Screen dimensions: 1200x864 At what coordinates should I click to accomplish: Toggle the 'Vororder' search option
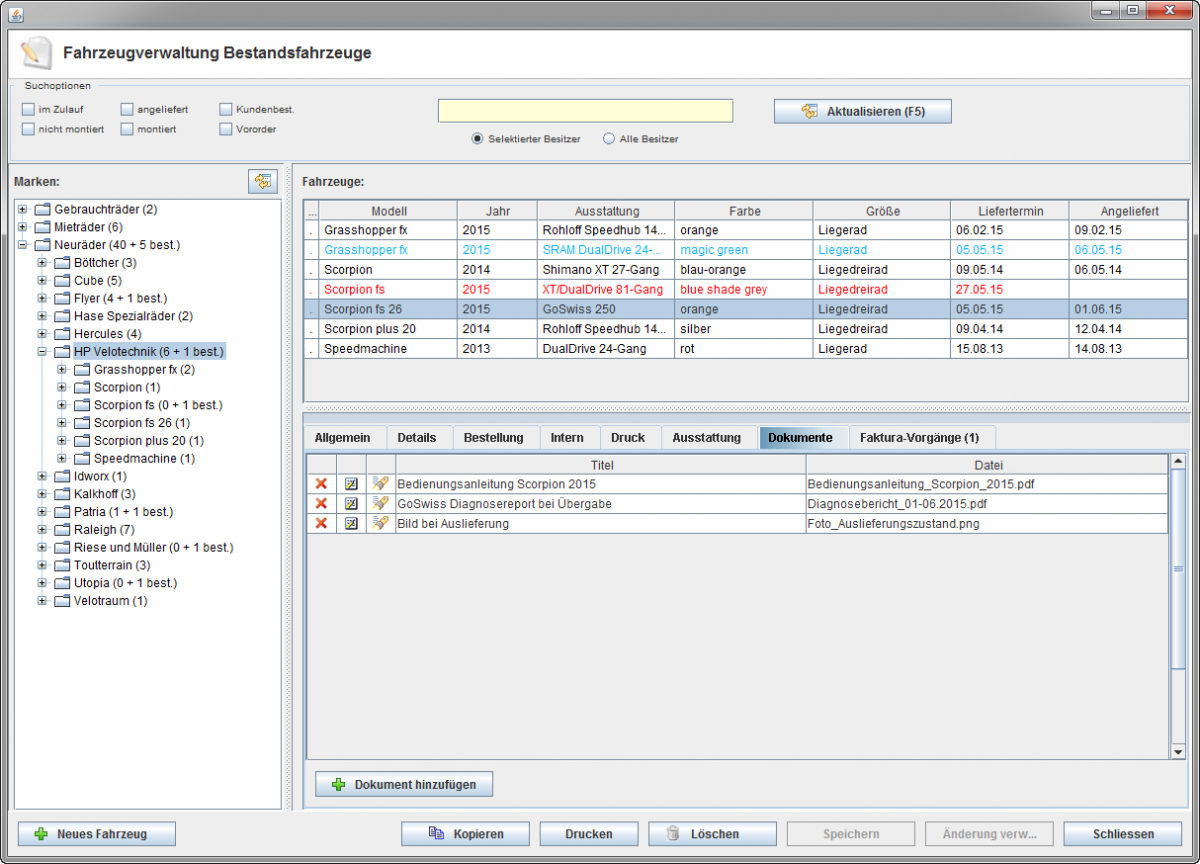tap(226, 129)
